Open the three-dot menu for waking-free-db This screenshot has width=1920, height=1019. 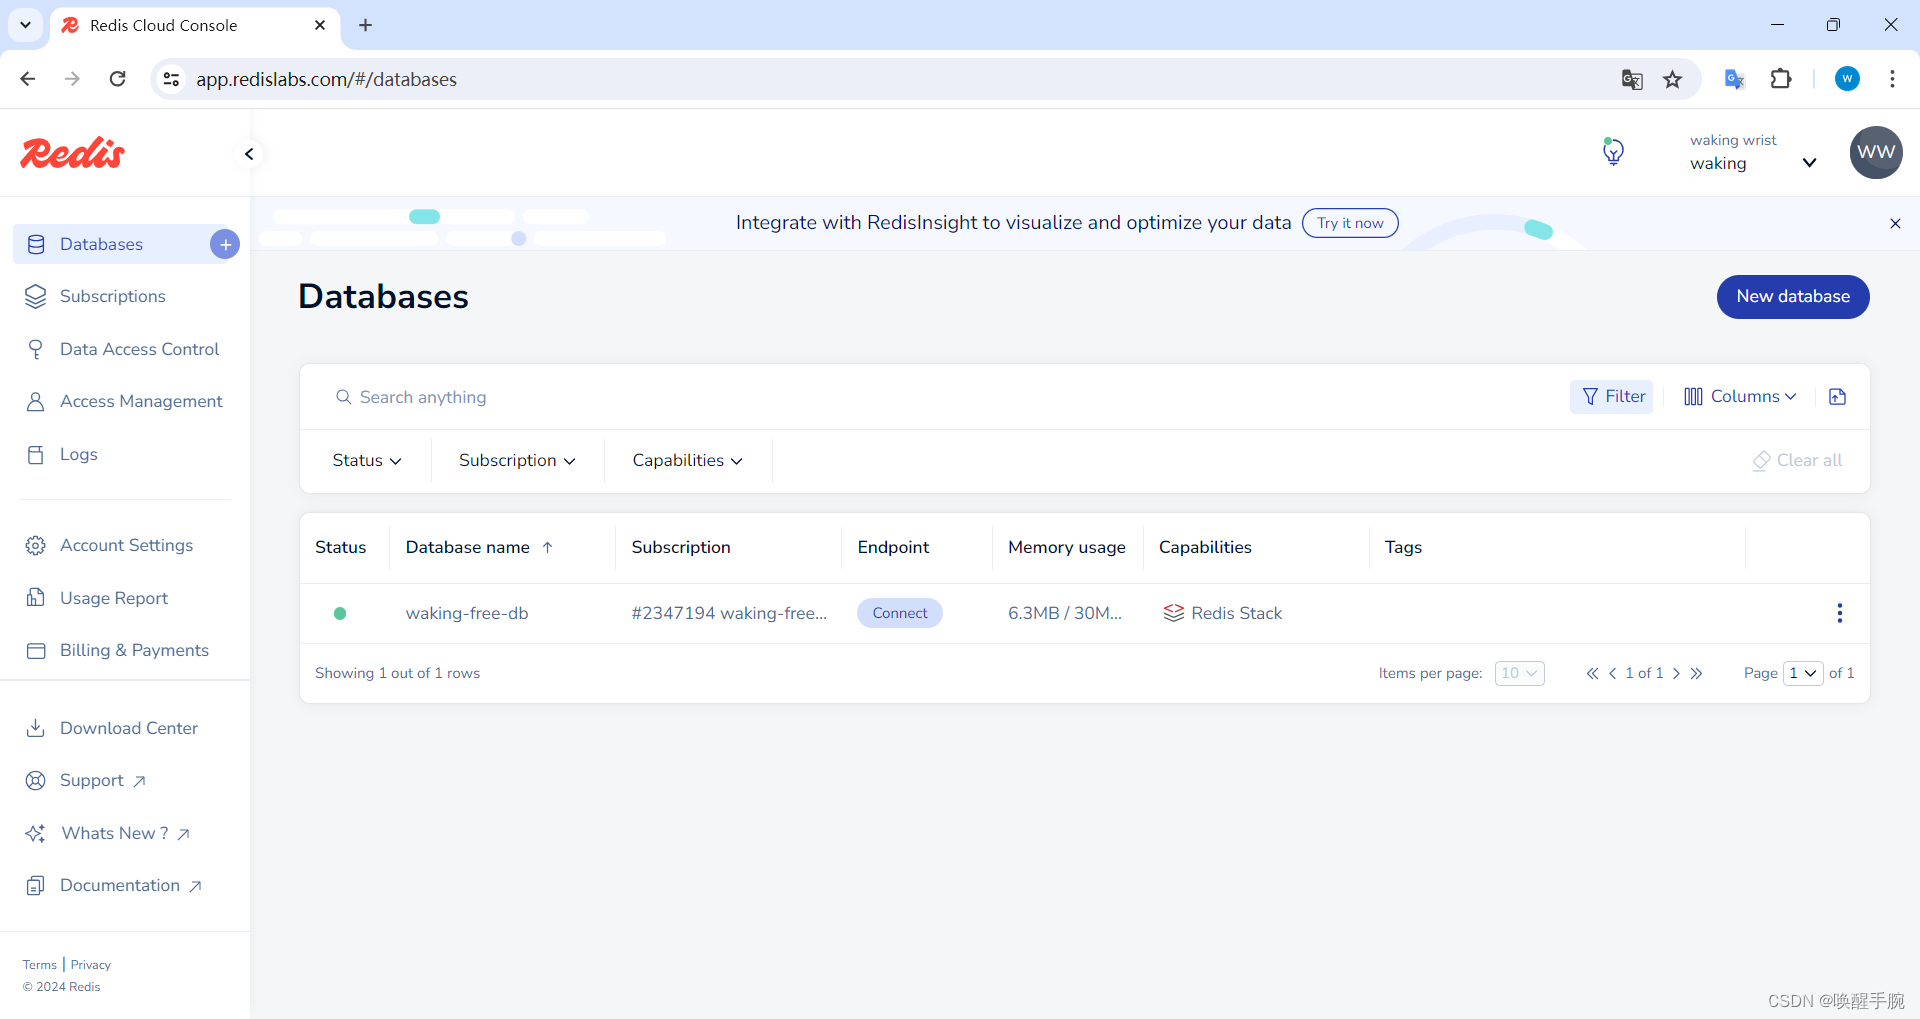[x=1839, y=613]
